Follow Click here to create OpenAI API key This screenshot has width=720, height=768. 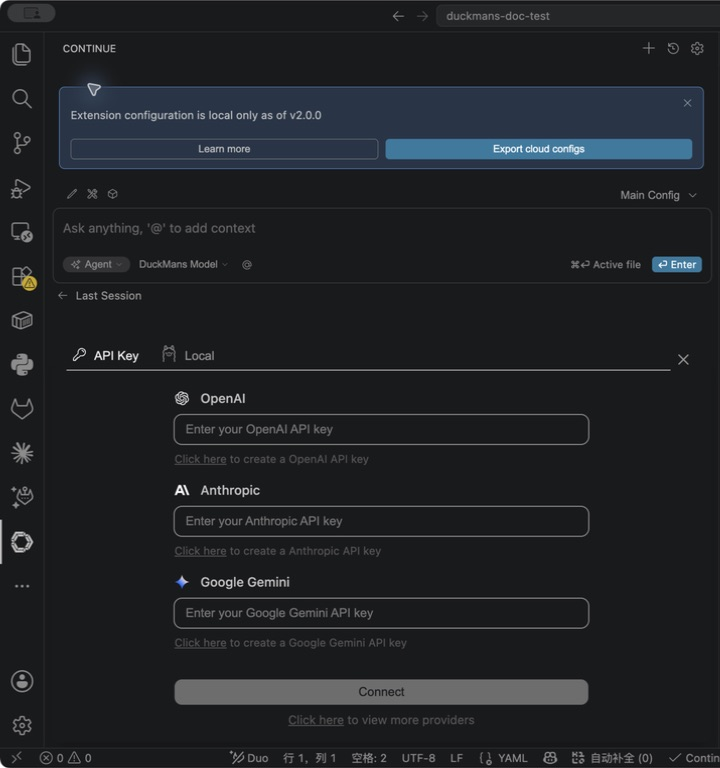click(x=200, y=459)
